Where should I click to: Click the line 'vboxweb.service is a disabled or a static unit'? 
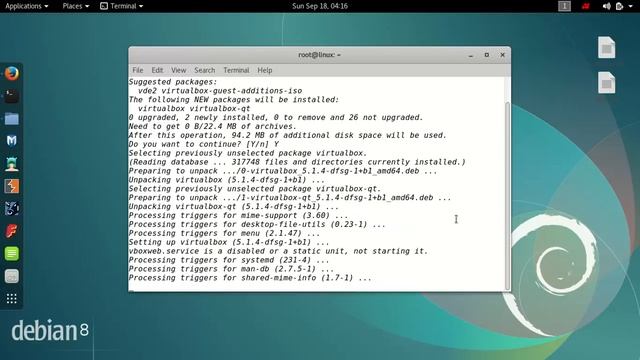coord(278,251)
